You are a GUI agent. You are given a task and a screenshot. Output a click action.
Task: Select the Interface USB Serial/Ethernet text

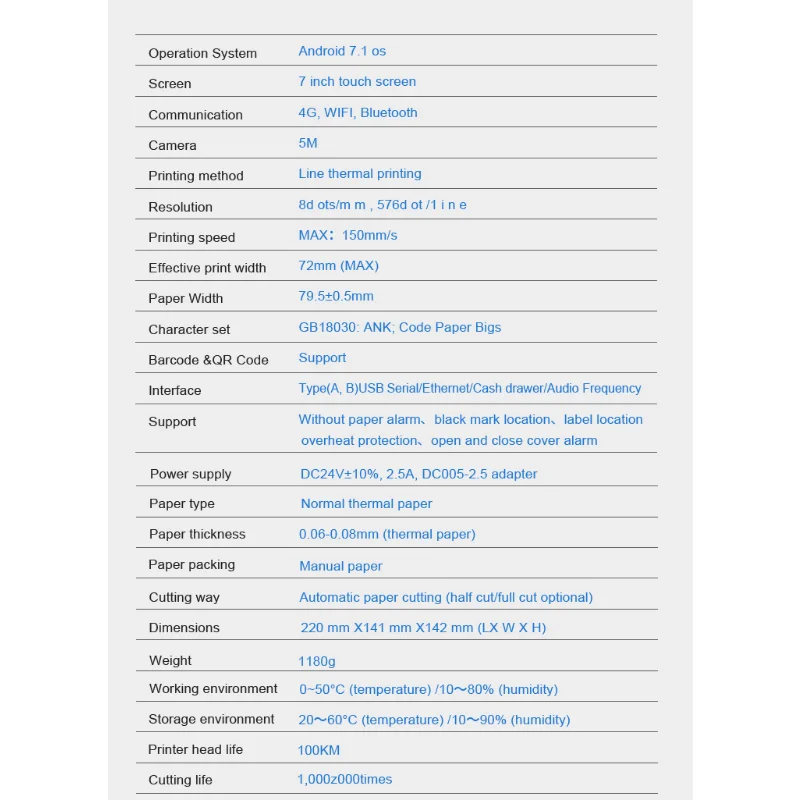pyautogui.click(x=469, y=388)
